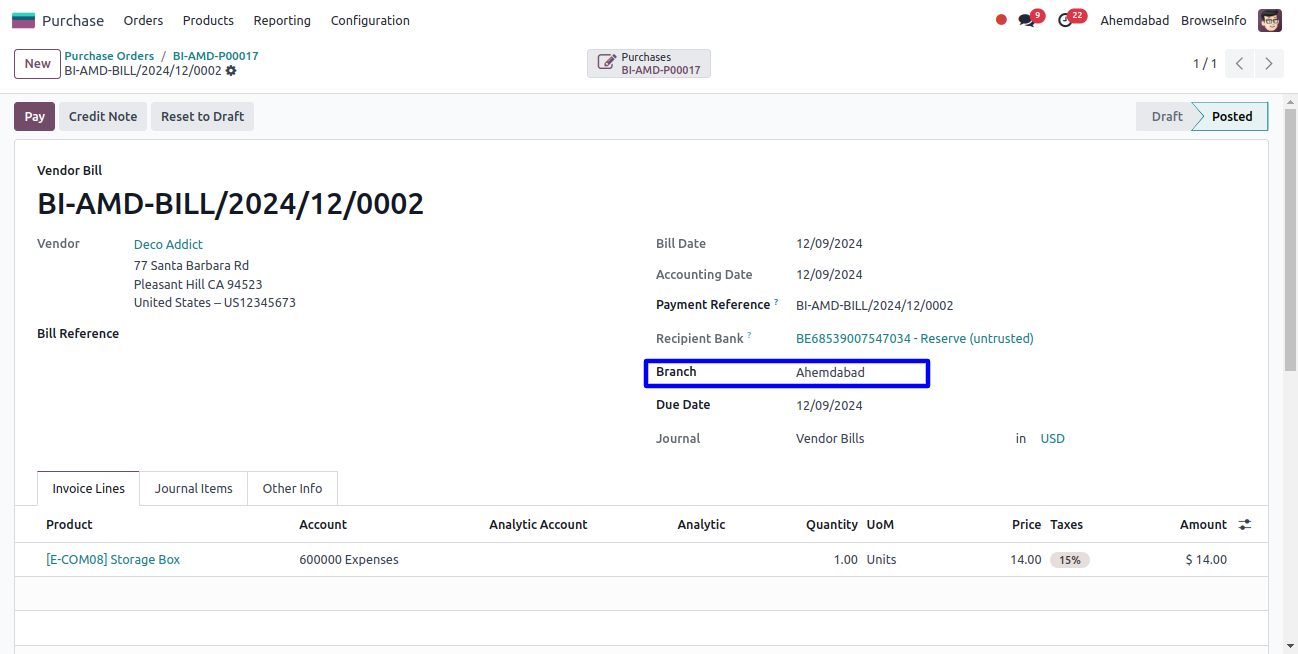The width and height of the screenshot is (1298, 654).
Task: Go to next record arrow
Action: pos(1269,64)
